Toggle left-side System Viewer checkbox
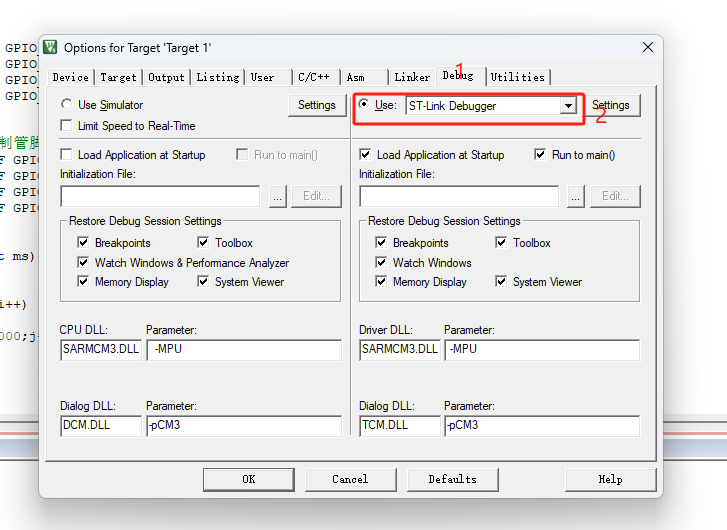The height and width of the screenshot is (530, 727). point(204,282)
